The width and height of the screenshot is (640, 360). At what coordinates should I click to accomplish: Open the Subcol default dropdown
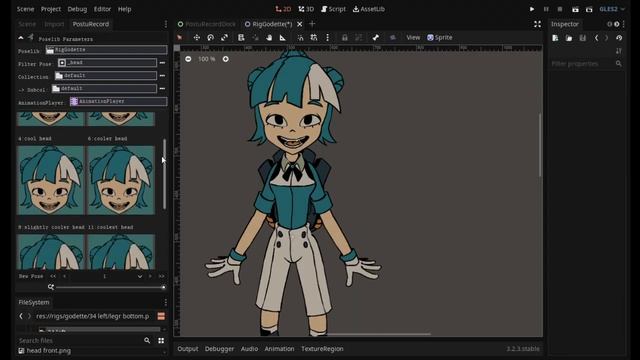[x=104, y=89]
